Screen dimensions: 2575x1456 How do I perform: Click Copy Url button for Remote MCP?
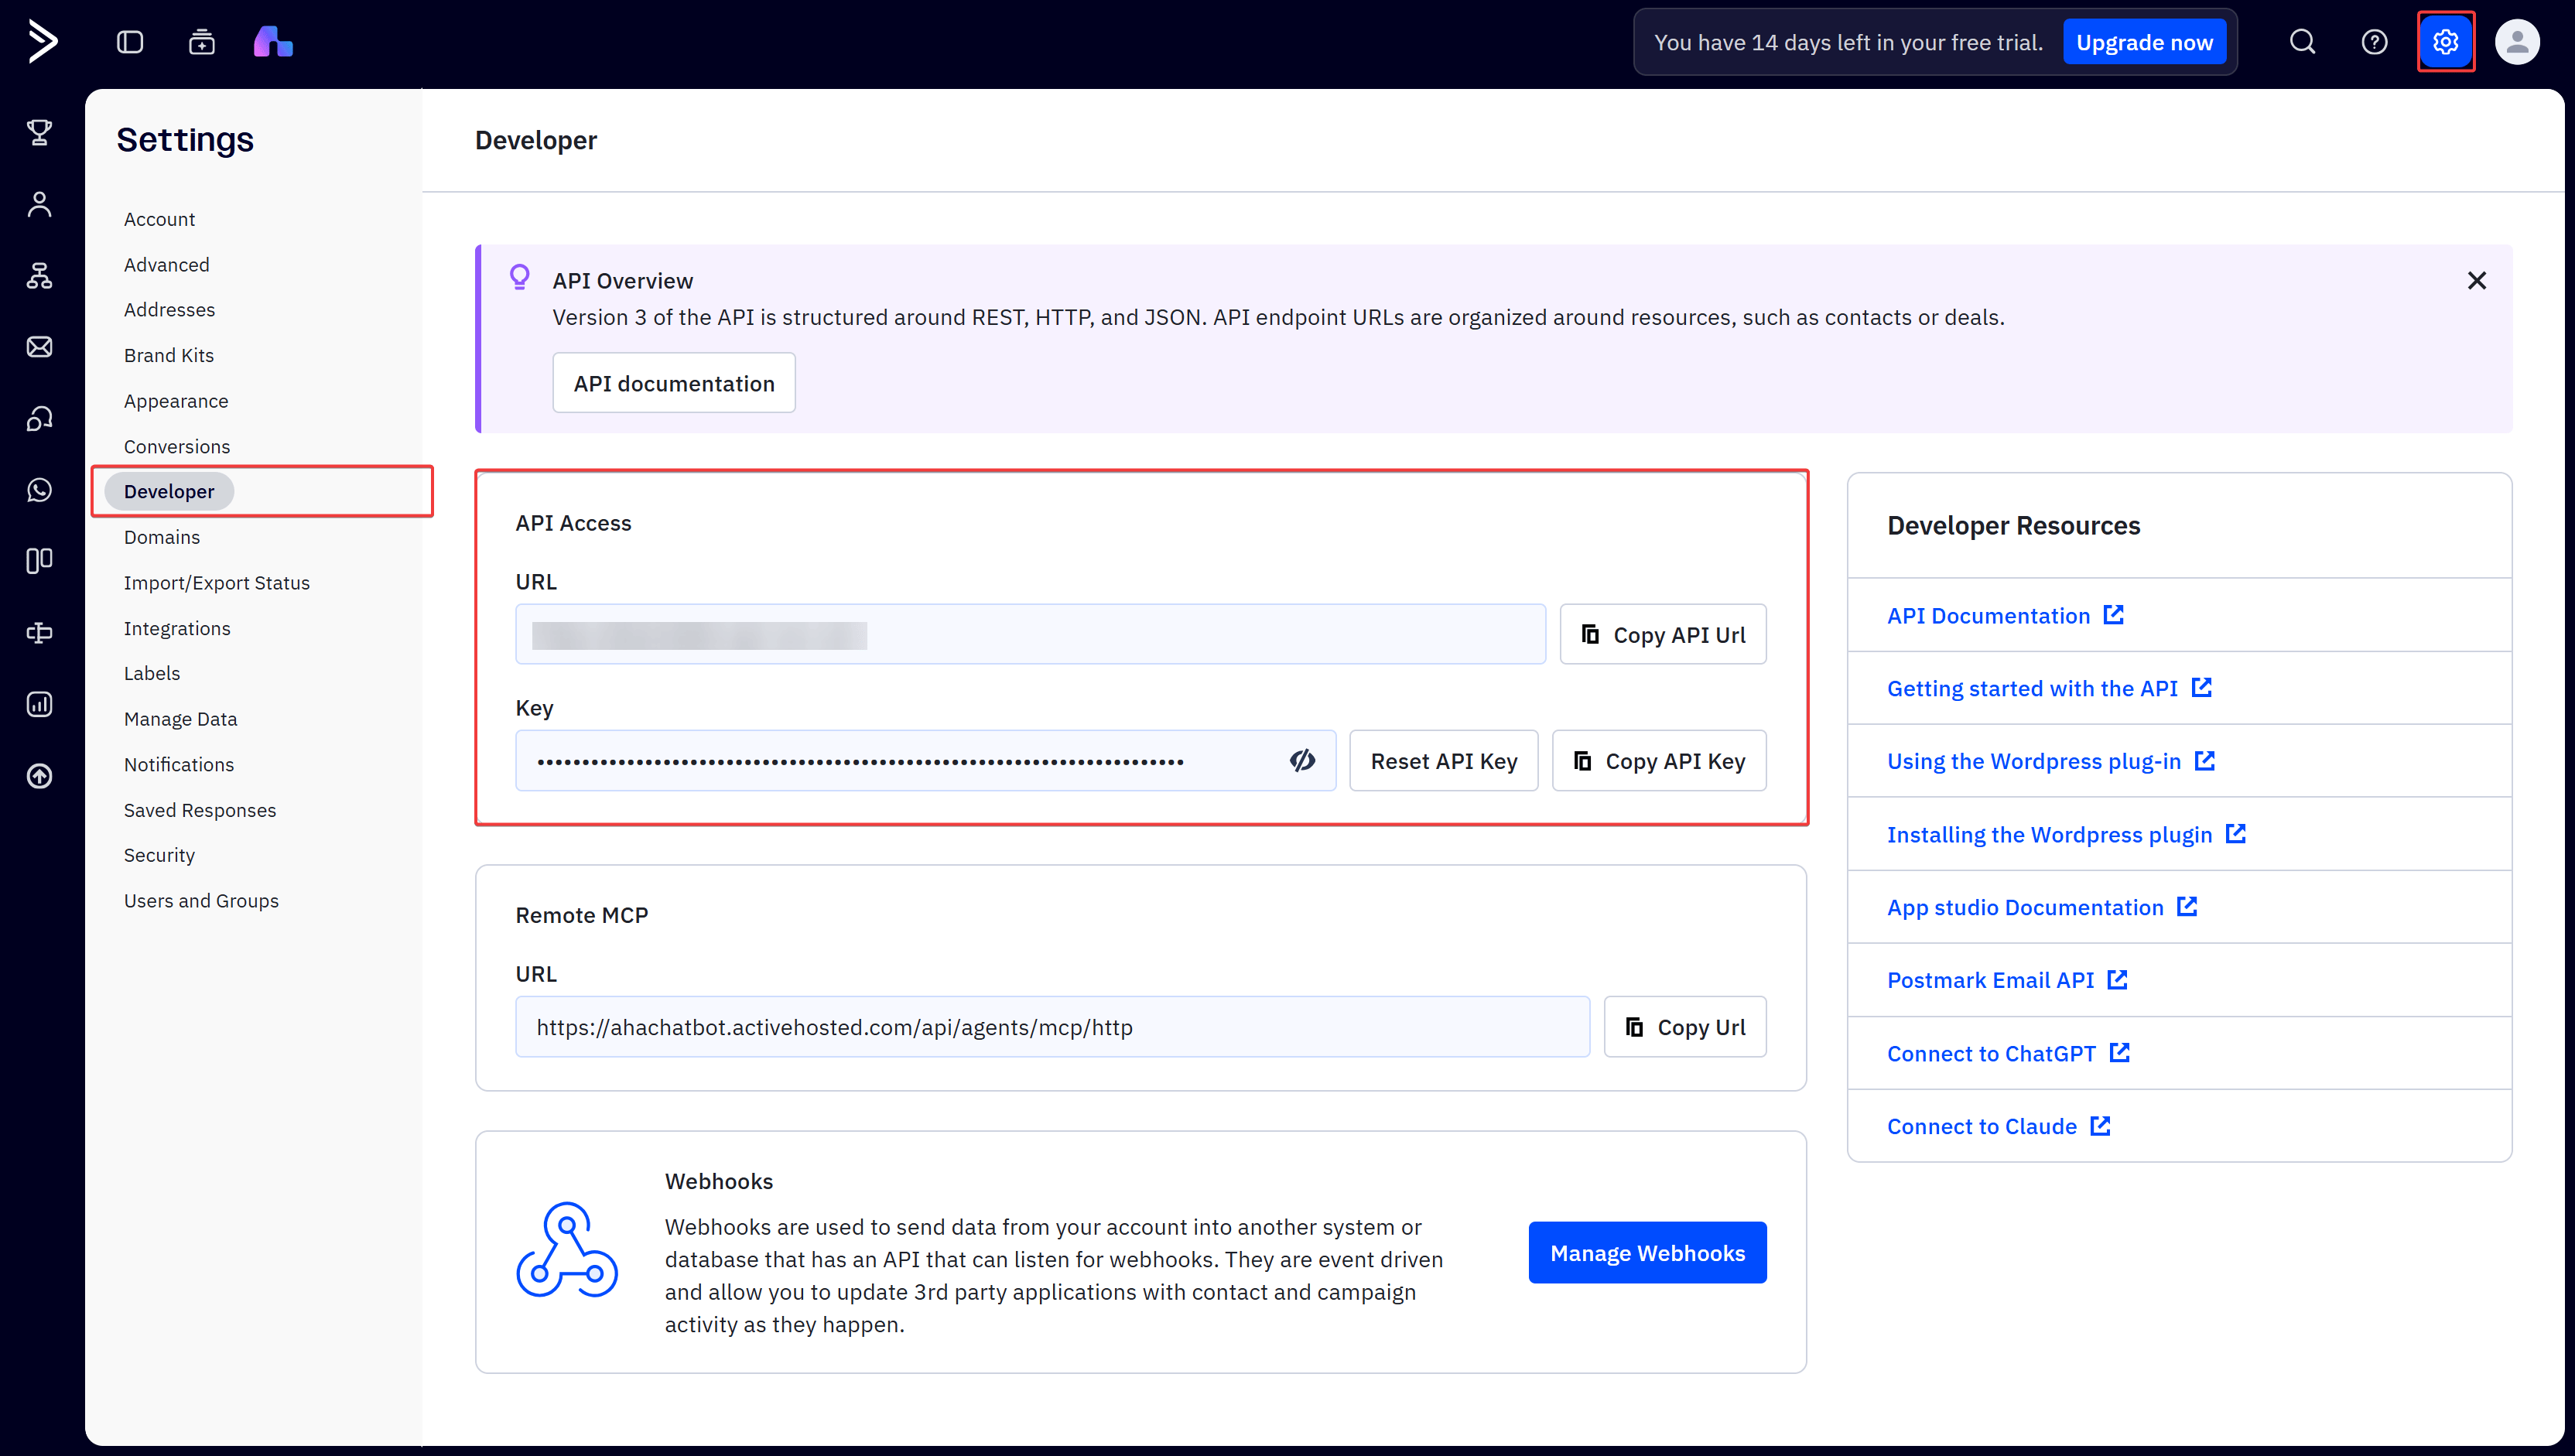[1685, 1027]
